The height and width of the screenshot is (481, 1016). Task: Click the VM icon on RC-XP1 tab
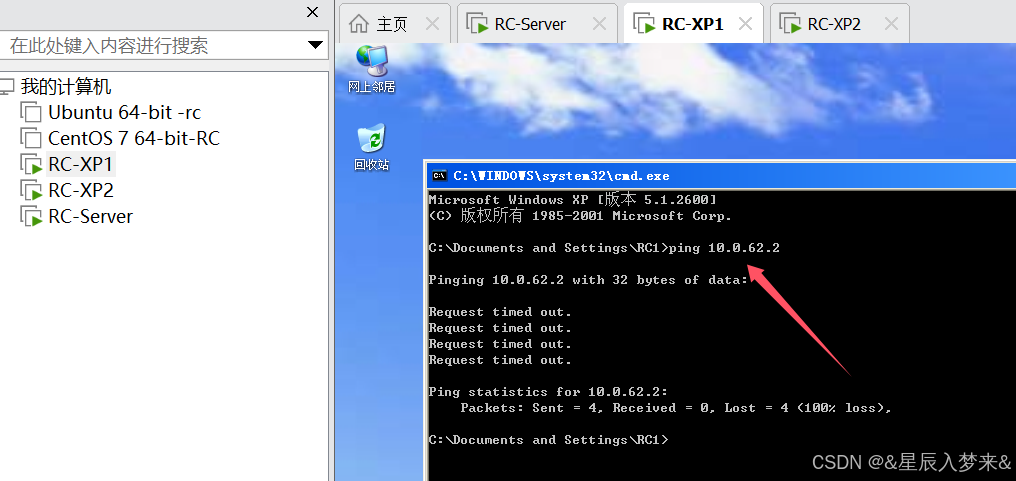tap(644, 24)
